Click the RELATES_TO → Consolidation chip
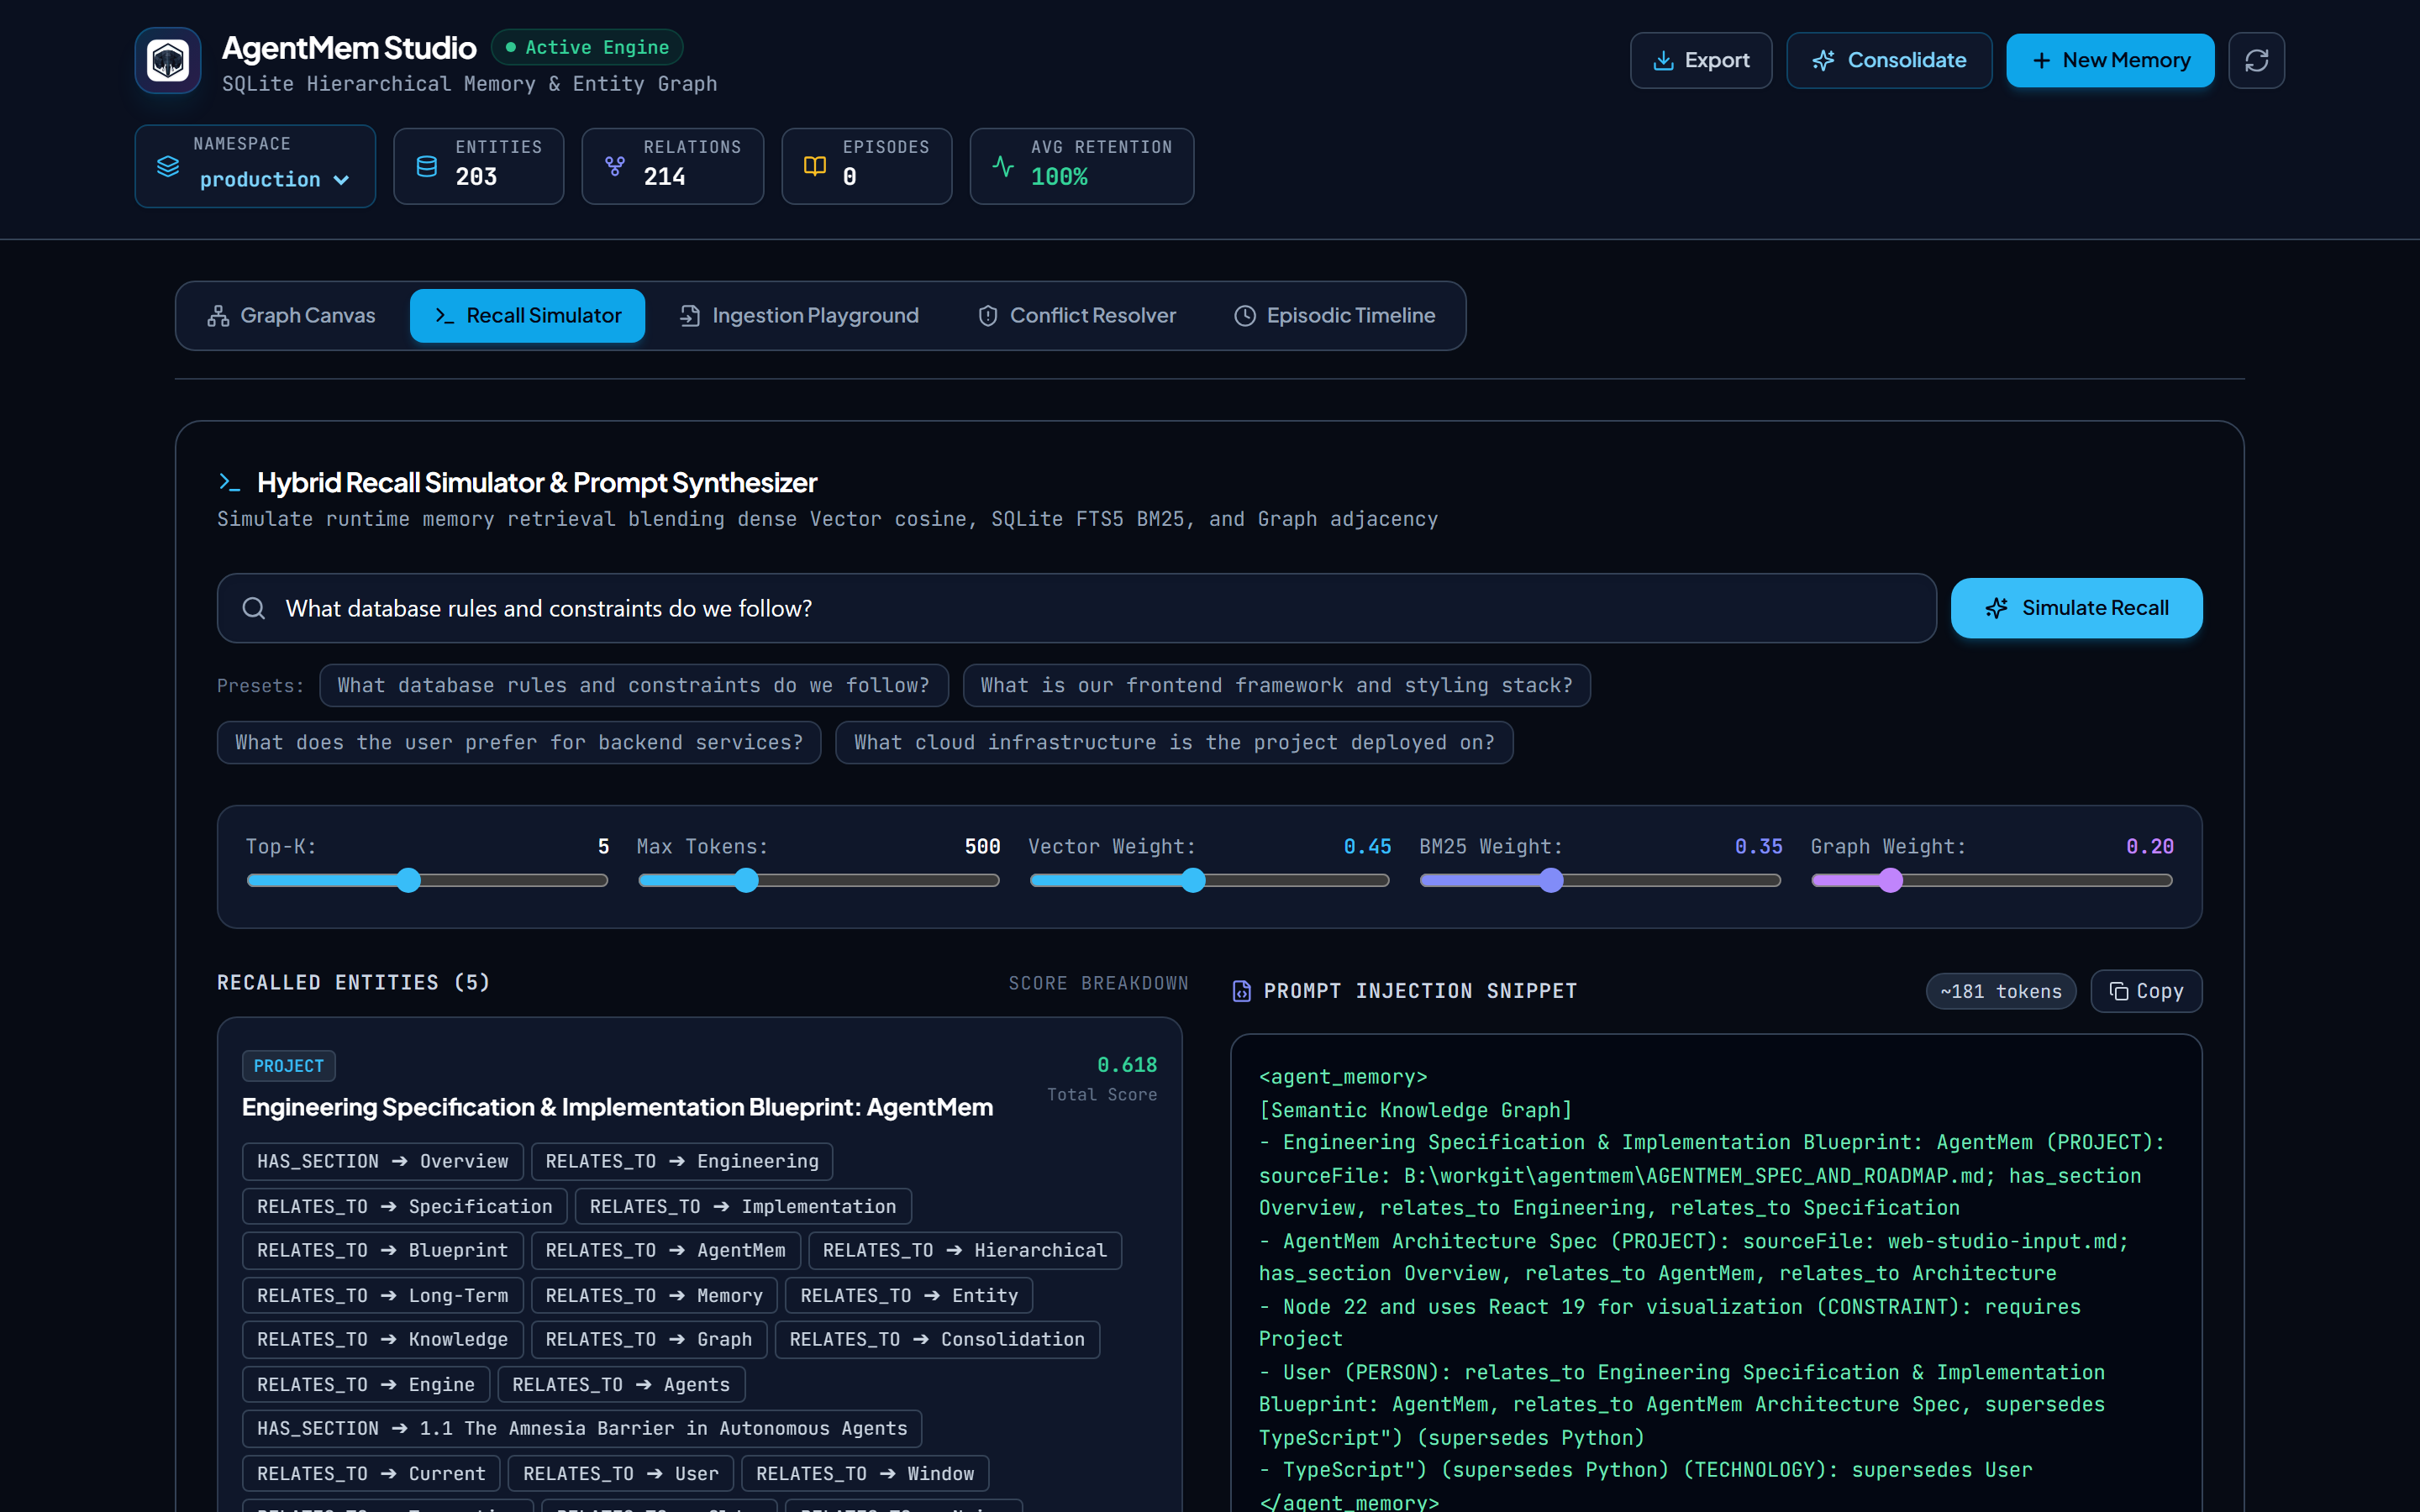The height and width of the screenshot is (1512, 2420). pos(936,1339)
